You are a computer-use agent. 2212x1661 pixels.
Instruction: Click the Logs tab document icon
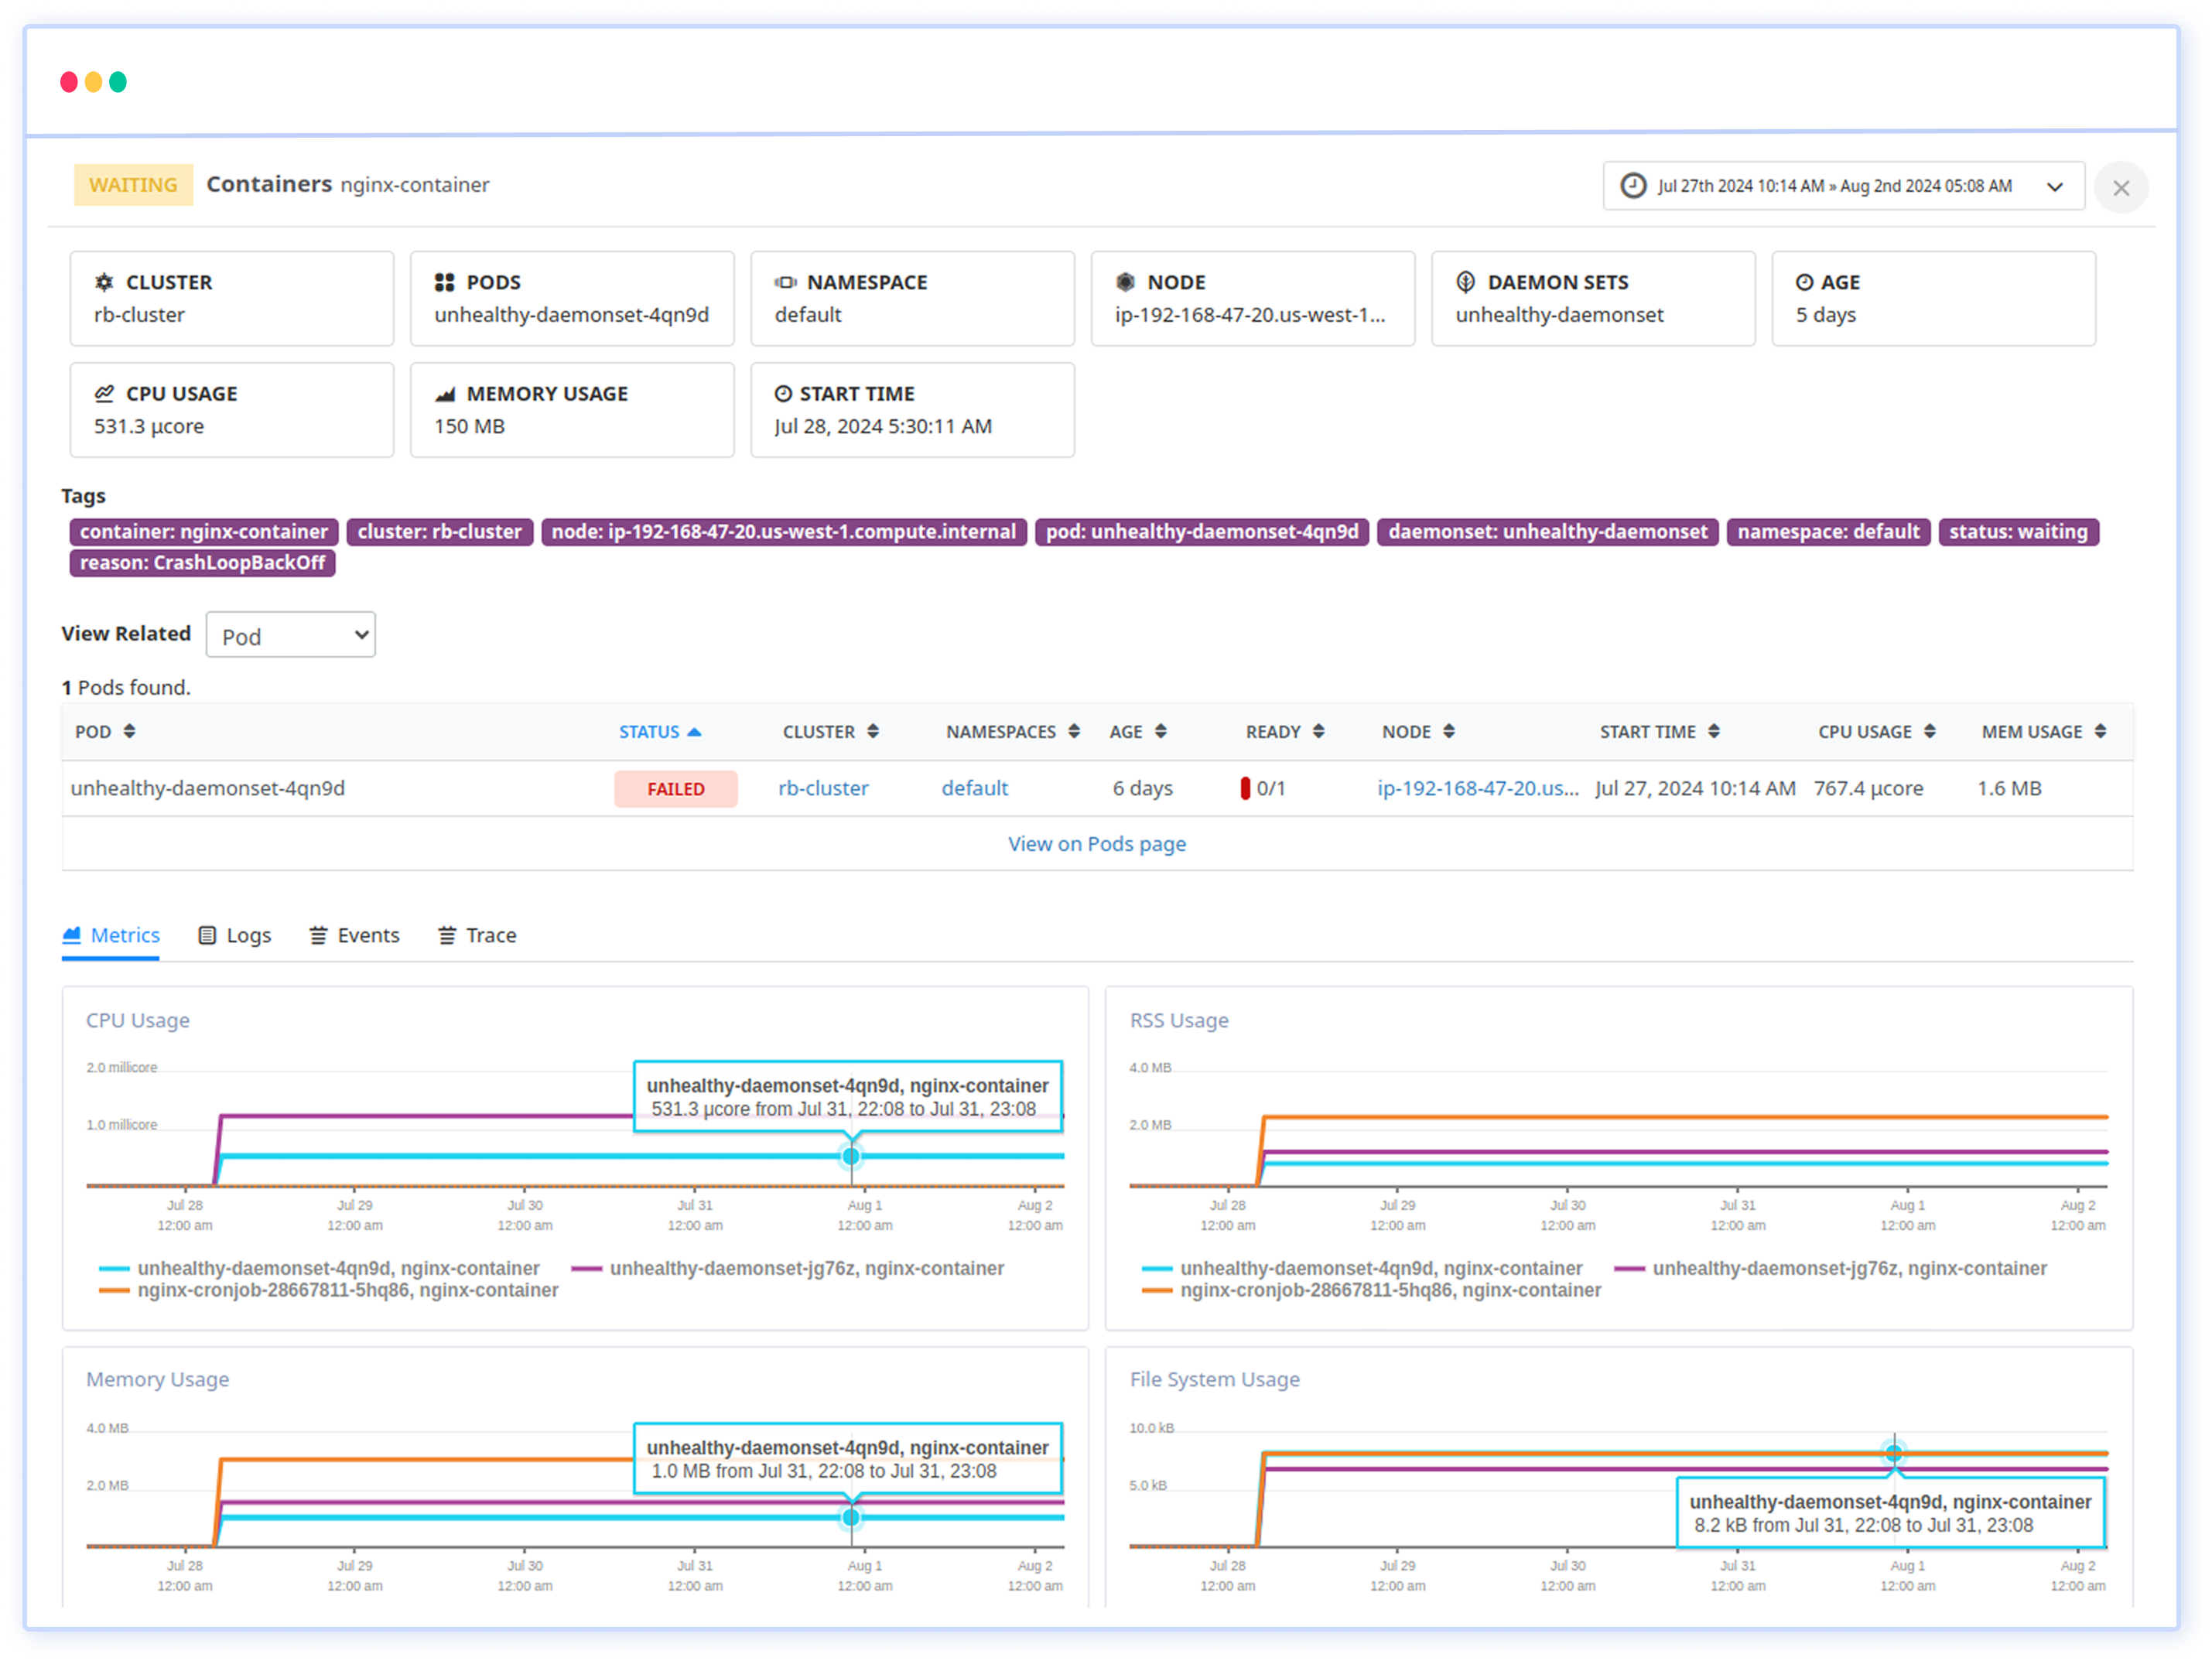pos(207,936)
